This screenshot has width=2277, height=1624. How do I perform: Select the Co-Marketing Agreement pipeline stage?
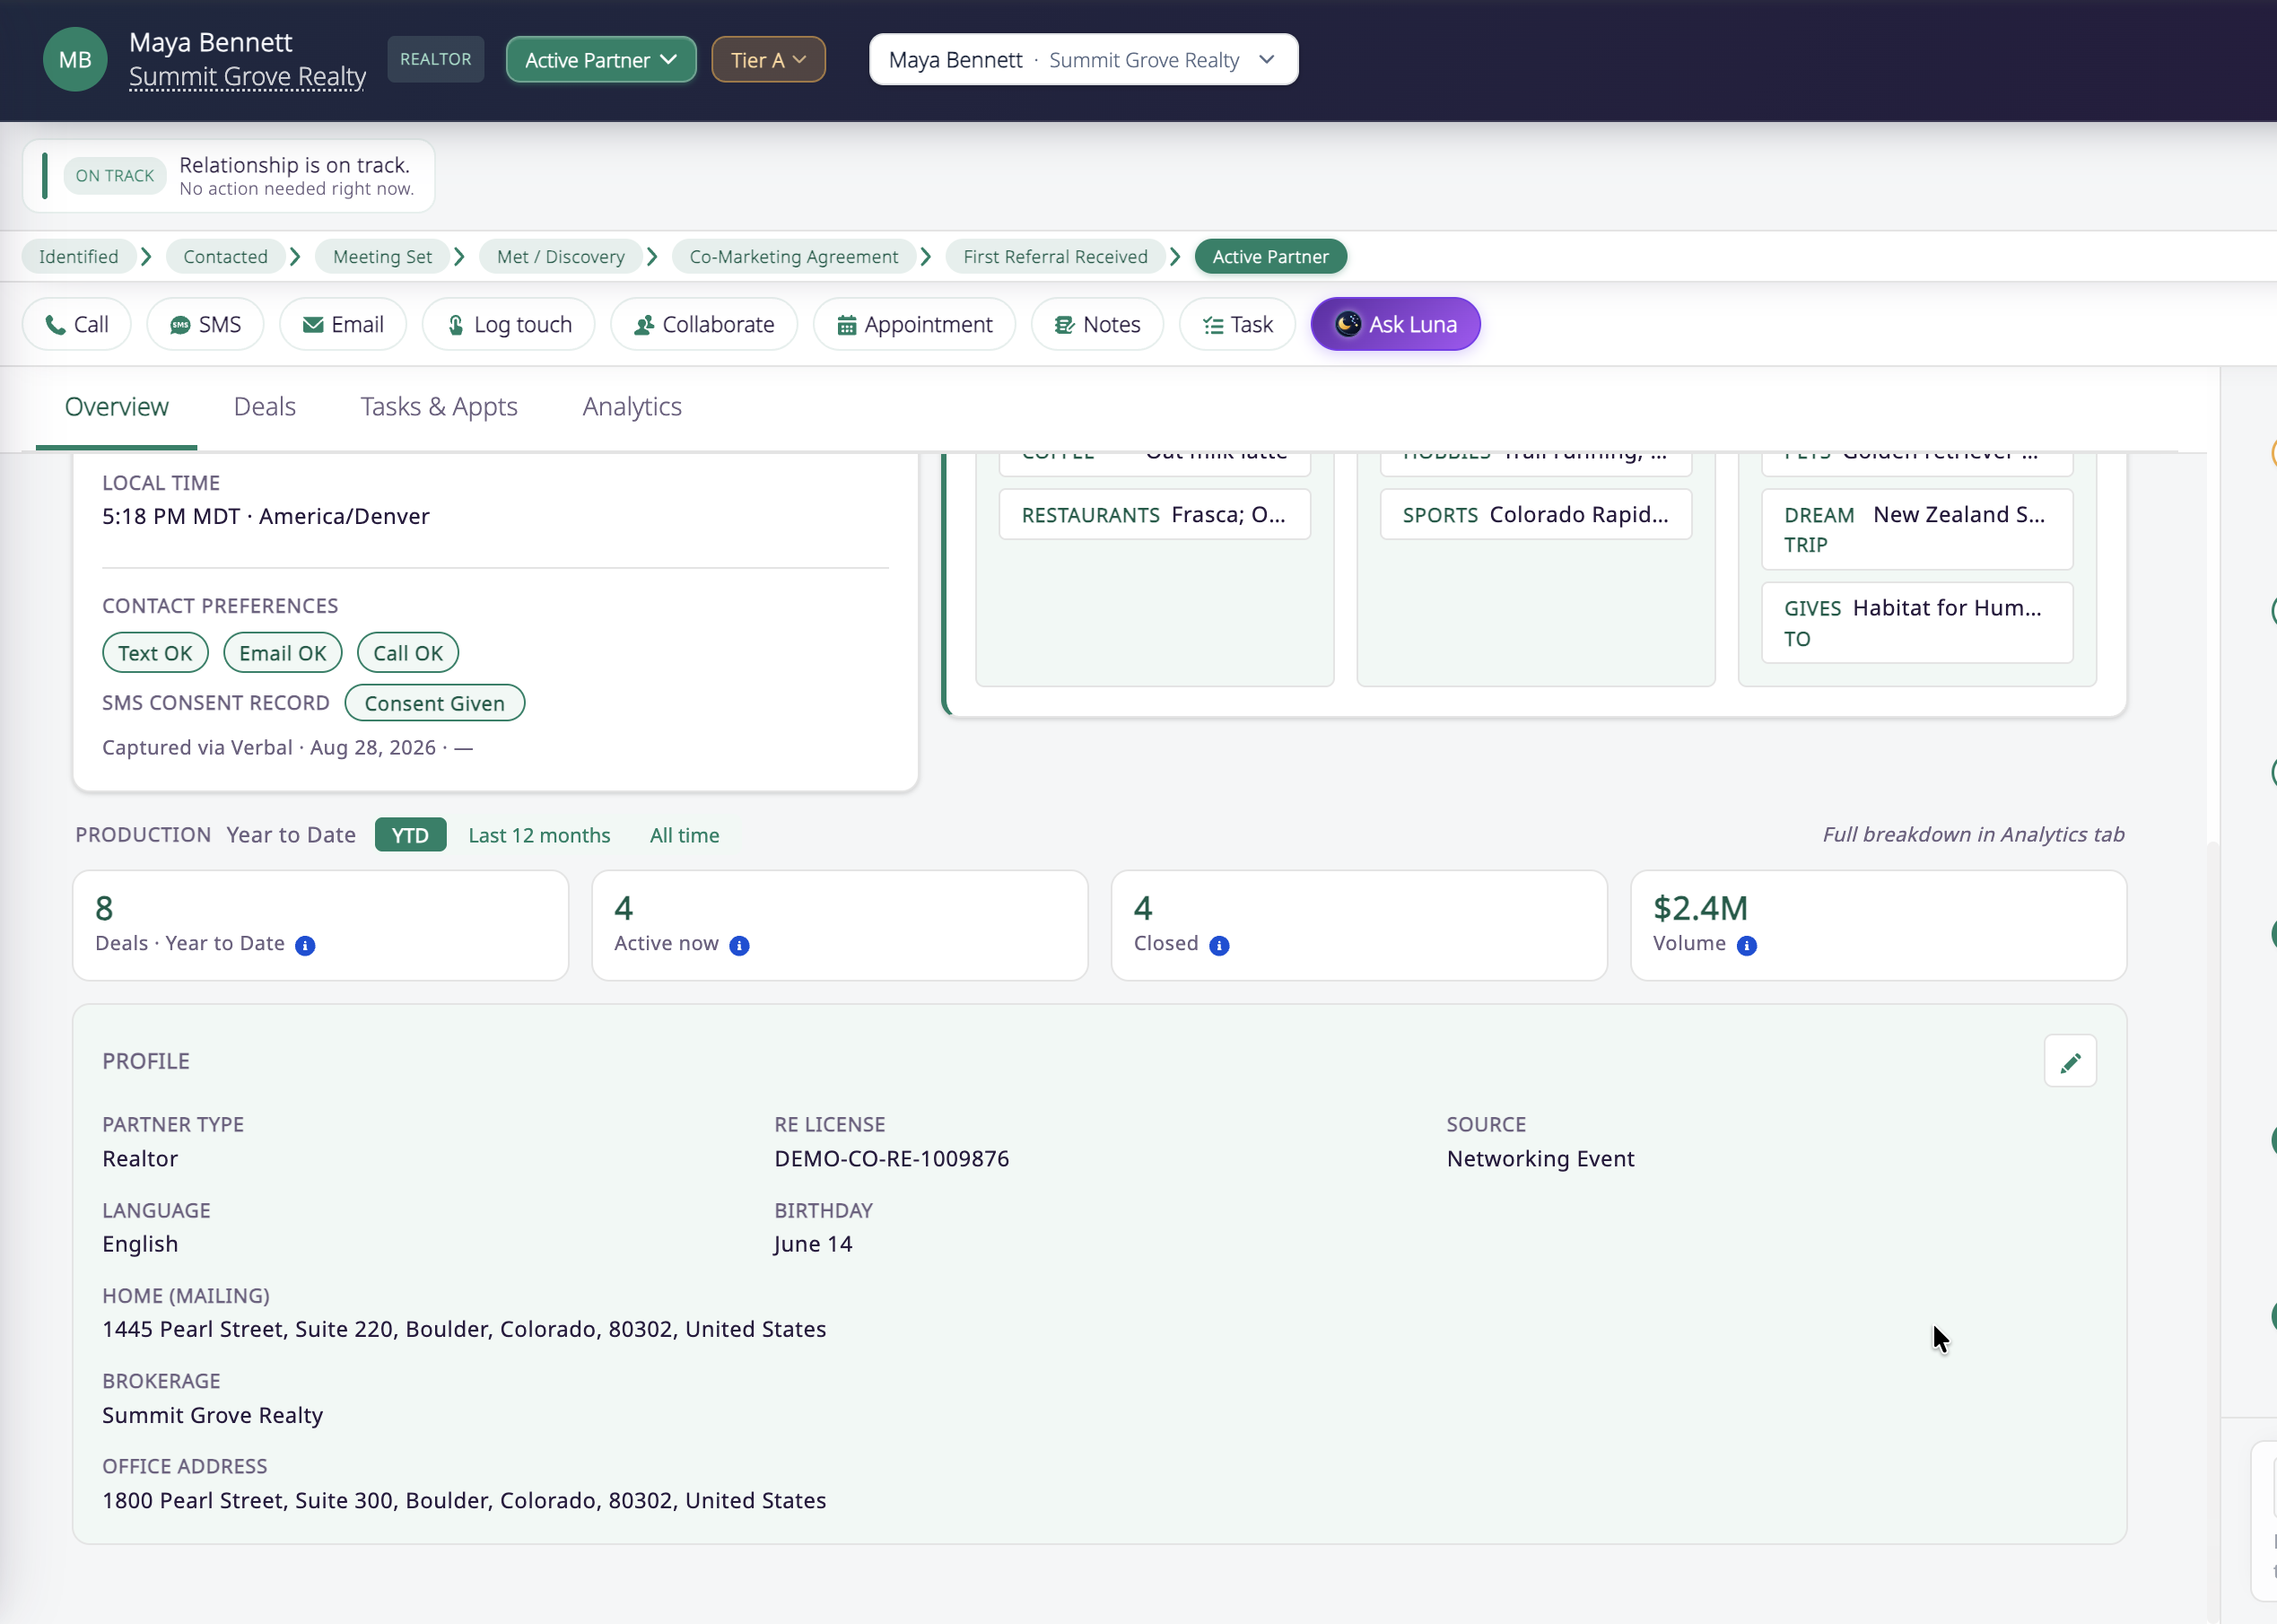pos(794,257)
